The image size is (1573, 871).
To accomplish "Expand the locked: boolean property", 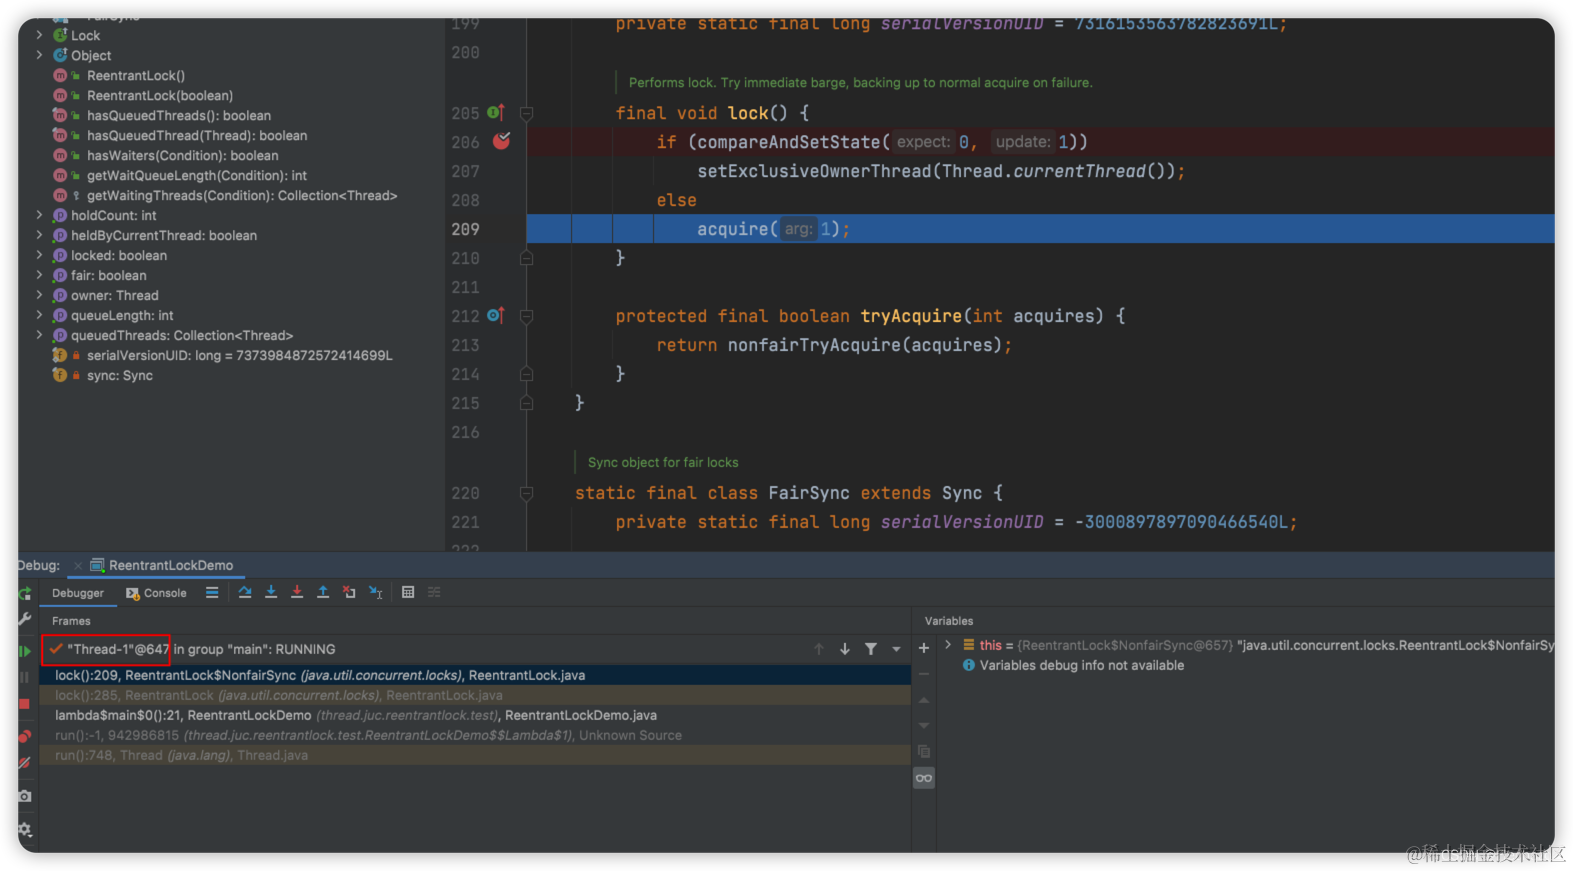I will (39, 255).
